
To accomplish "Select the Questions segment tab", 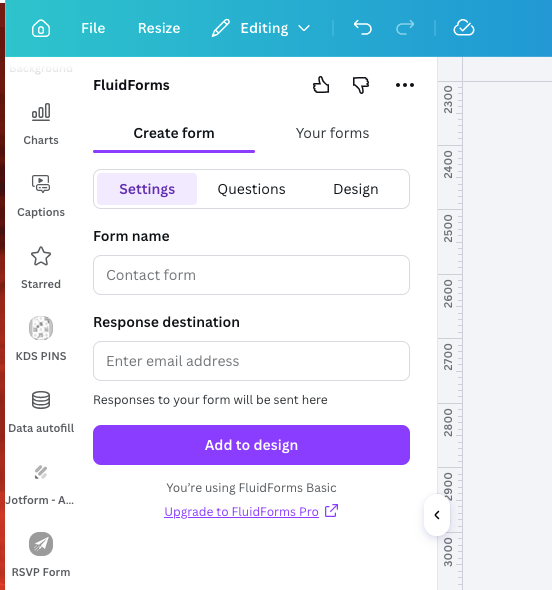I will click(x=251, y=189).
